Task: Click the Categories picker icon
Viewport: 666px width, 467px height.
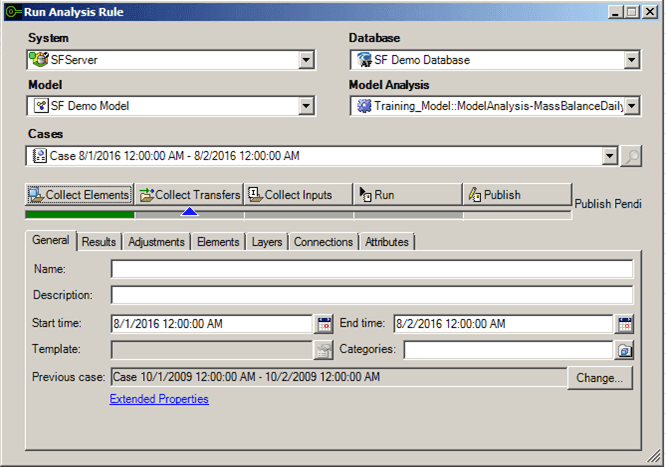Action: (624, 350)
